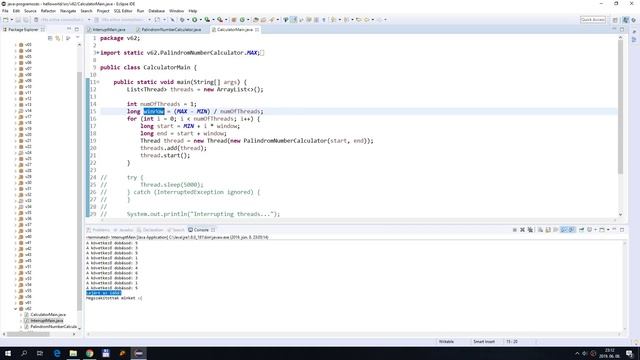The width and height of the screenshot is (640, 360).
Task: Toggle the main method fold on line 11
Action: pyautogui.click(x=98, y=82)
